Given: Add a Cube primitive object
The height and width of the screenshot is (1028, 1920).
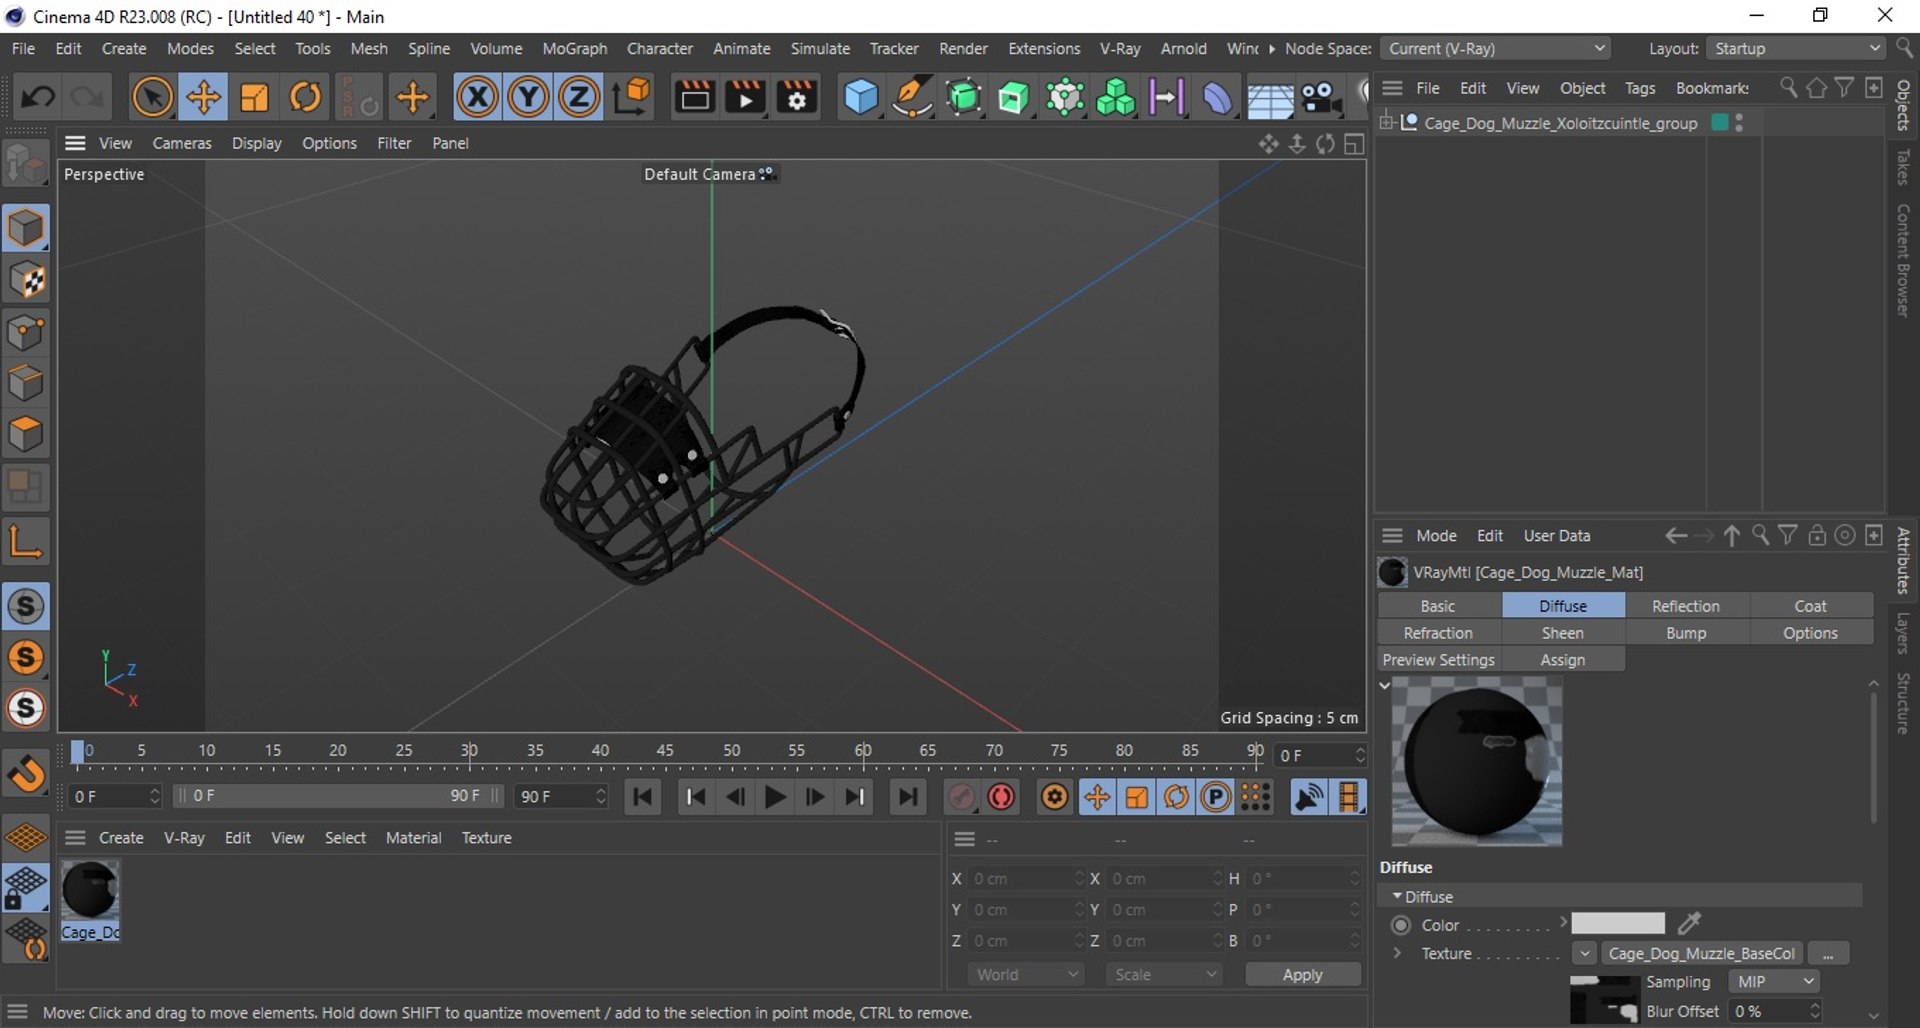Looking at the screenshot, I should click(860, 97).
